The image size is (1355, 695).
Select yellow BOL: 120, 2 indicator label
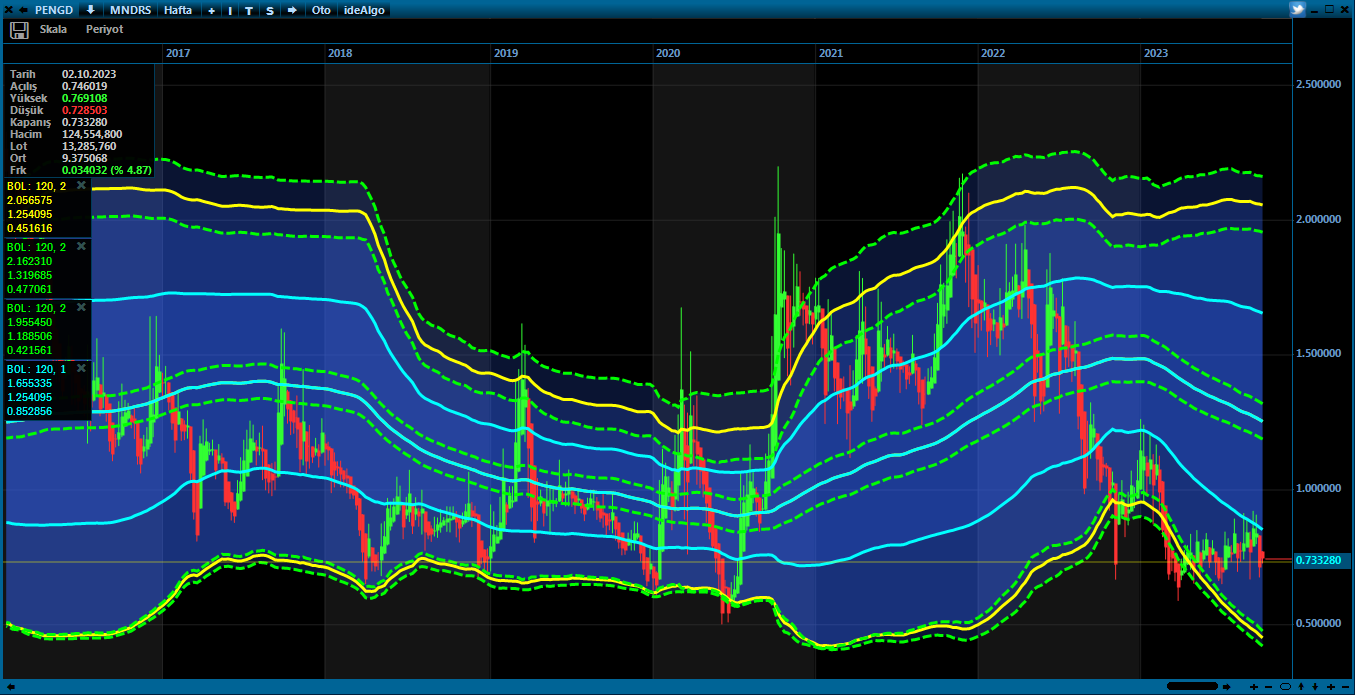click(37, 186)
